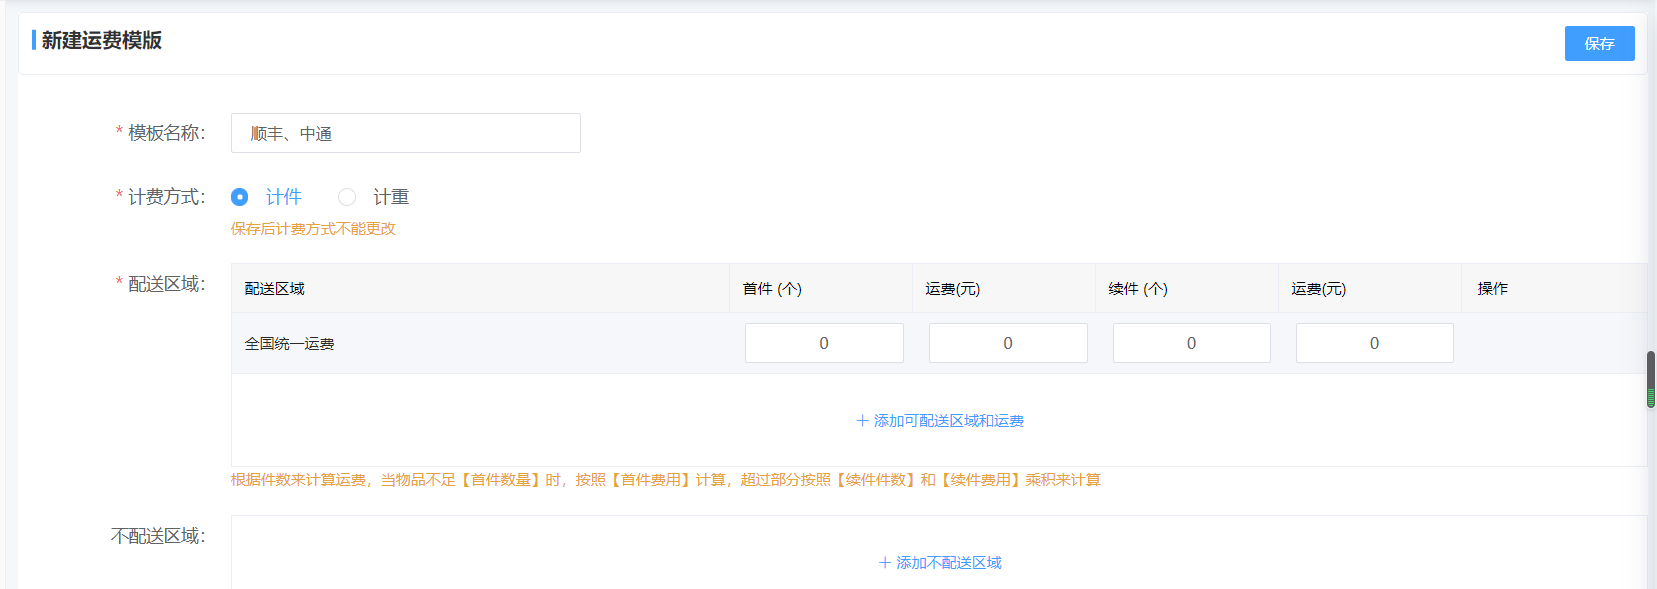Click the plus icon beside 添加可配送区域和运费
1657x589 pixels.
point(862,421)
